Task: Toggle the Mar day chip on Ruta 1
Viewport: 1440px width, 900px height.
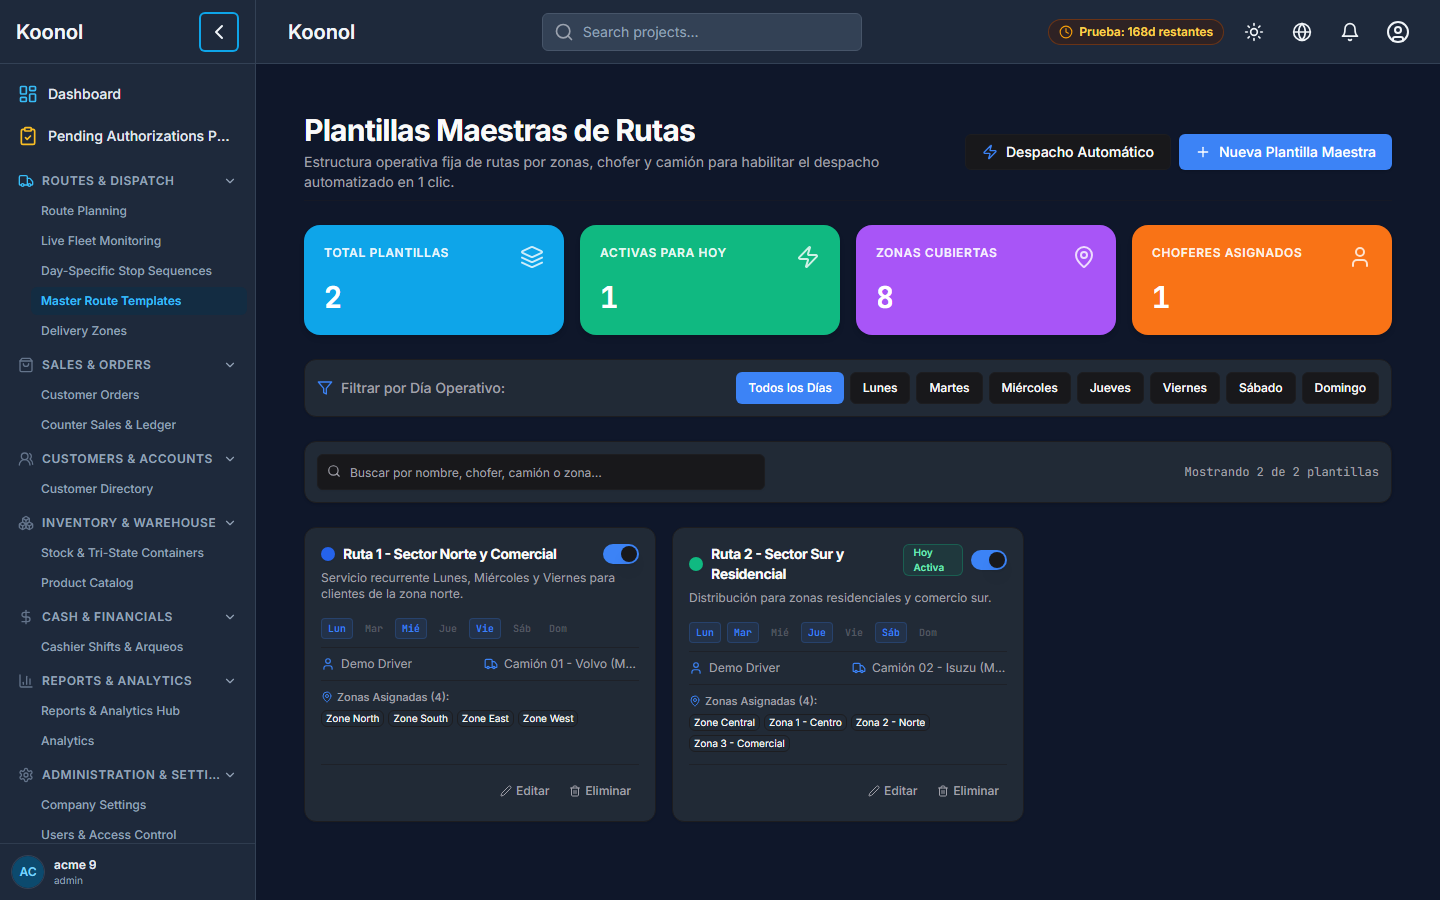Action: [374, 629]
